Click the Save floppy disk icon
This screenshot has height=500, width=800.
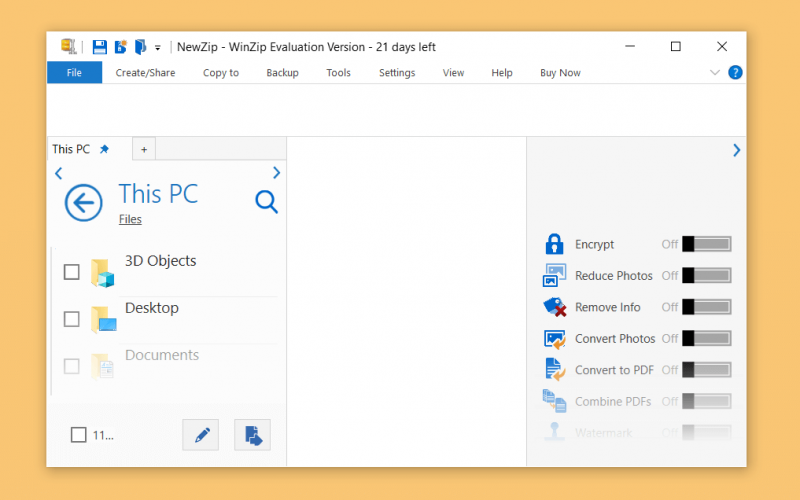(x=99, y=47)
